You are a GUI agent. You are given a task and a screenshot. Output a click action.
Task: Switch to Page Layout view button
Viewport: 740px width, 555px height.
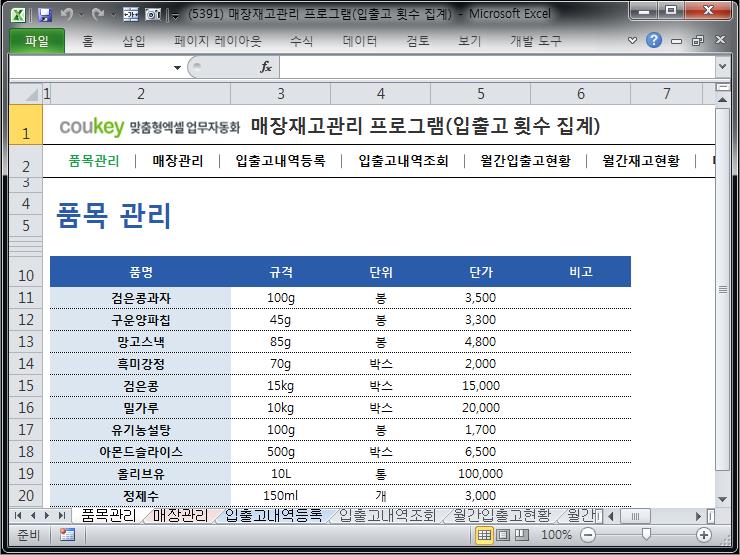[503, 535]
